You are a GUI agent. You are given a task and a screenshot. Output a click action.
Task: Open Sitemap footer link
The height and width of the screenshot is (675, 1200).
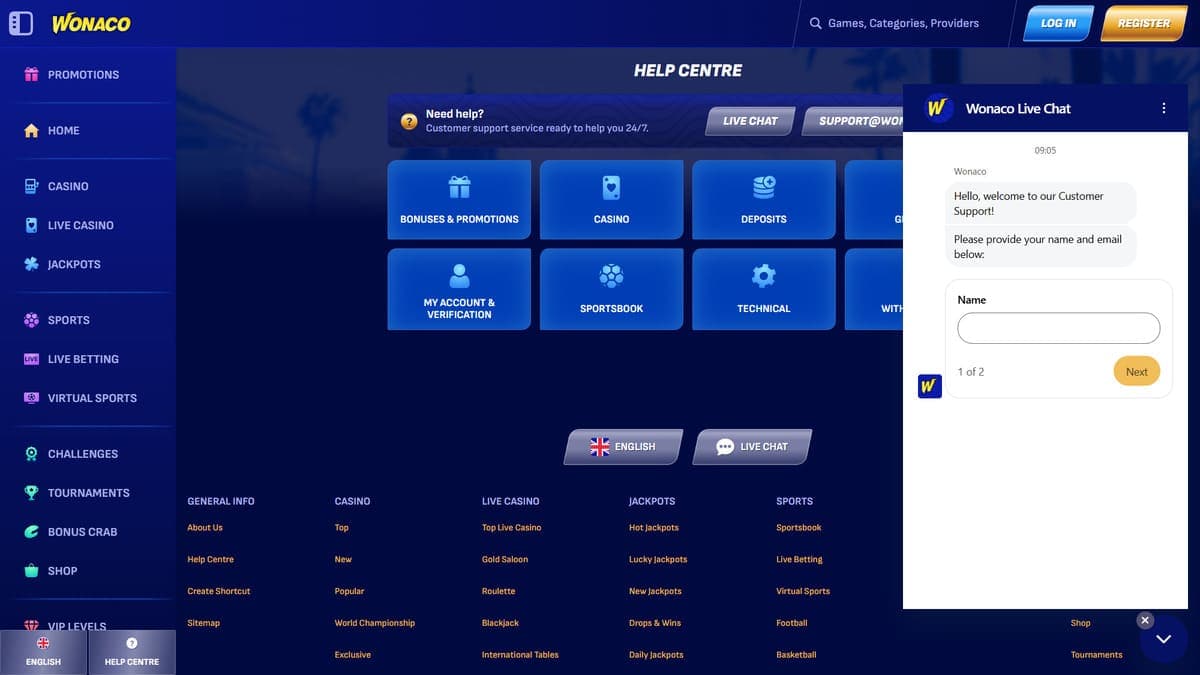[203, 623]
